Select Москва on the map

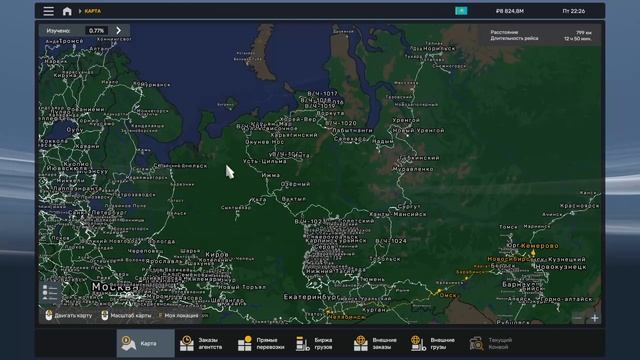115,287
